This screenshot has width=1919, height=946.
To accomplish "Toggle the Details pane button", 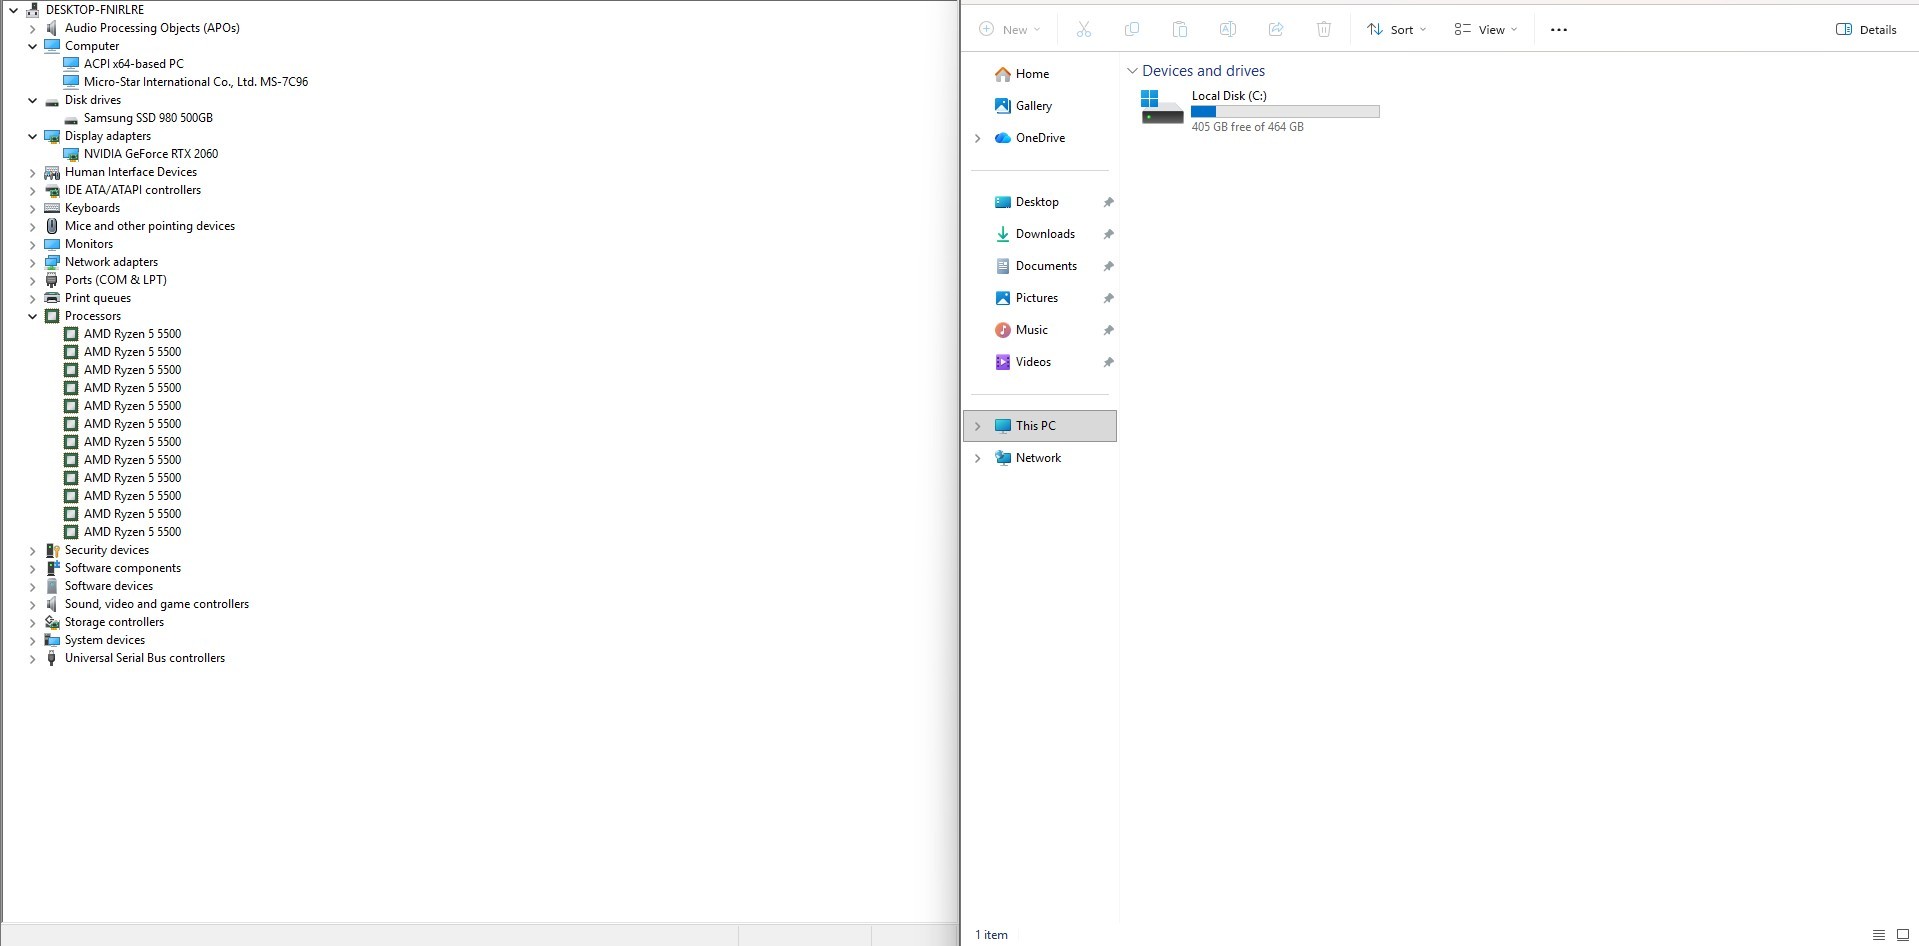I will [1866, 30].
